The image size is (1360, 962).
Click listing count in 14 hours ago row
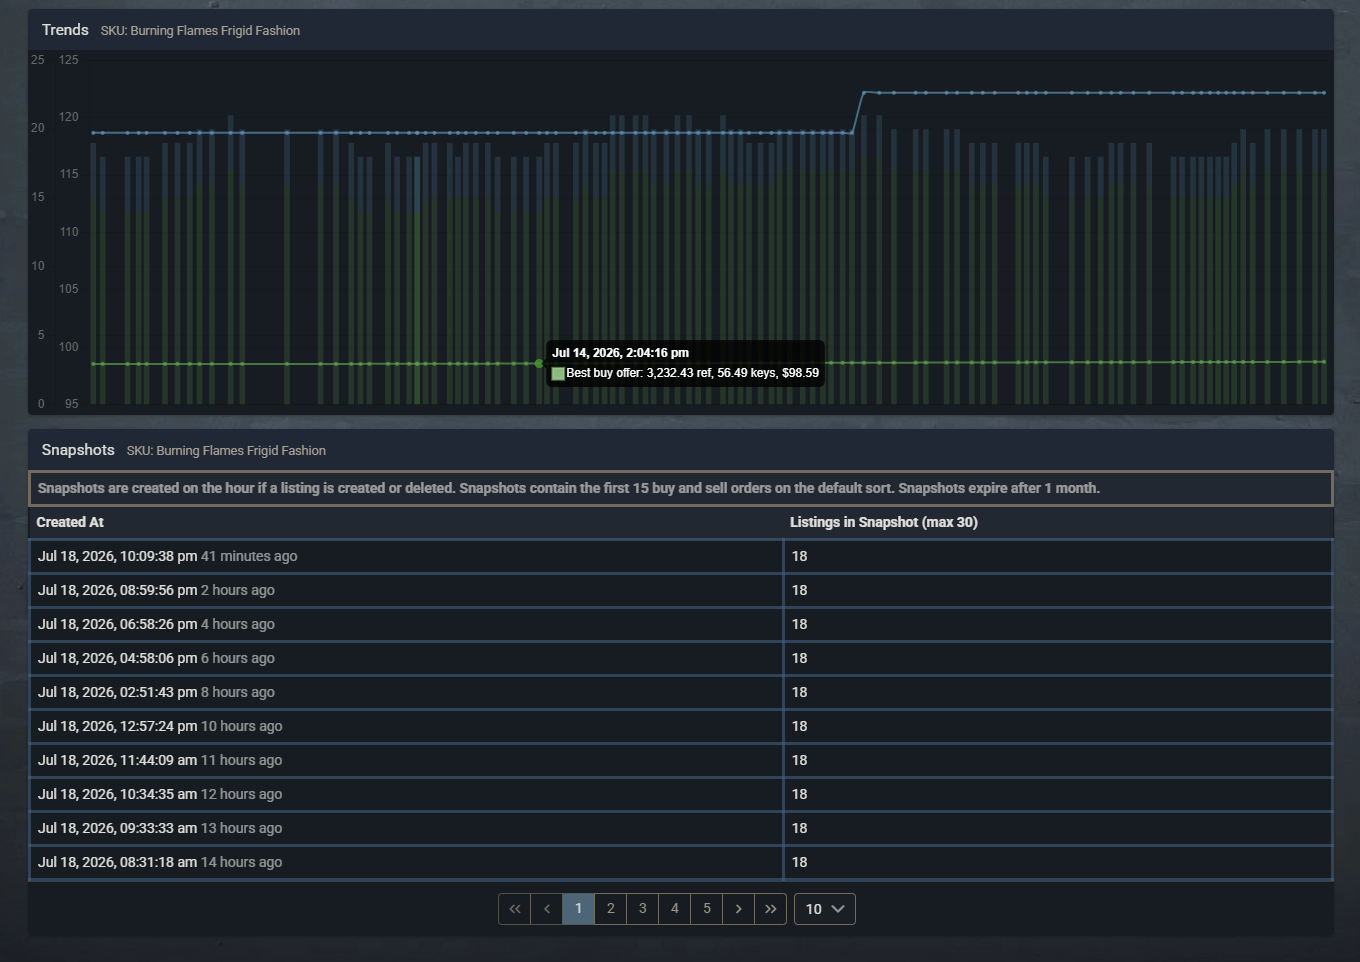tap(800, 862)
